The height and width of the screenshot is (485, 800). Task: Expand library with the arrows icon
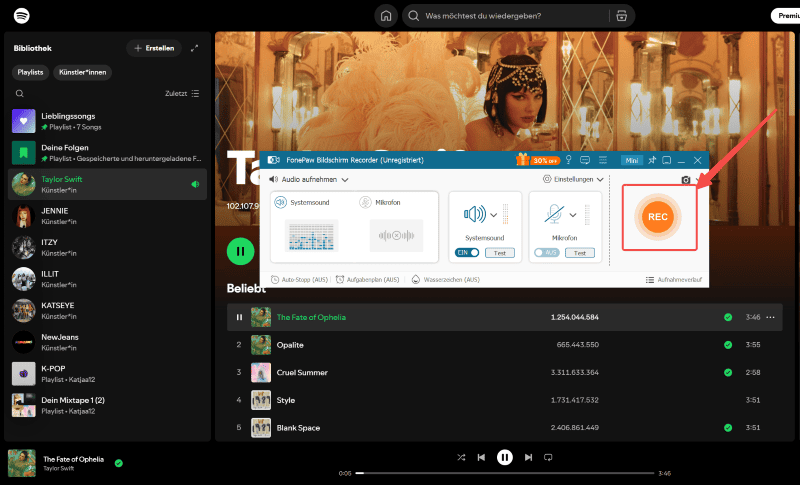click(x=194, y=48)
